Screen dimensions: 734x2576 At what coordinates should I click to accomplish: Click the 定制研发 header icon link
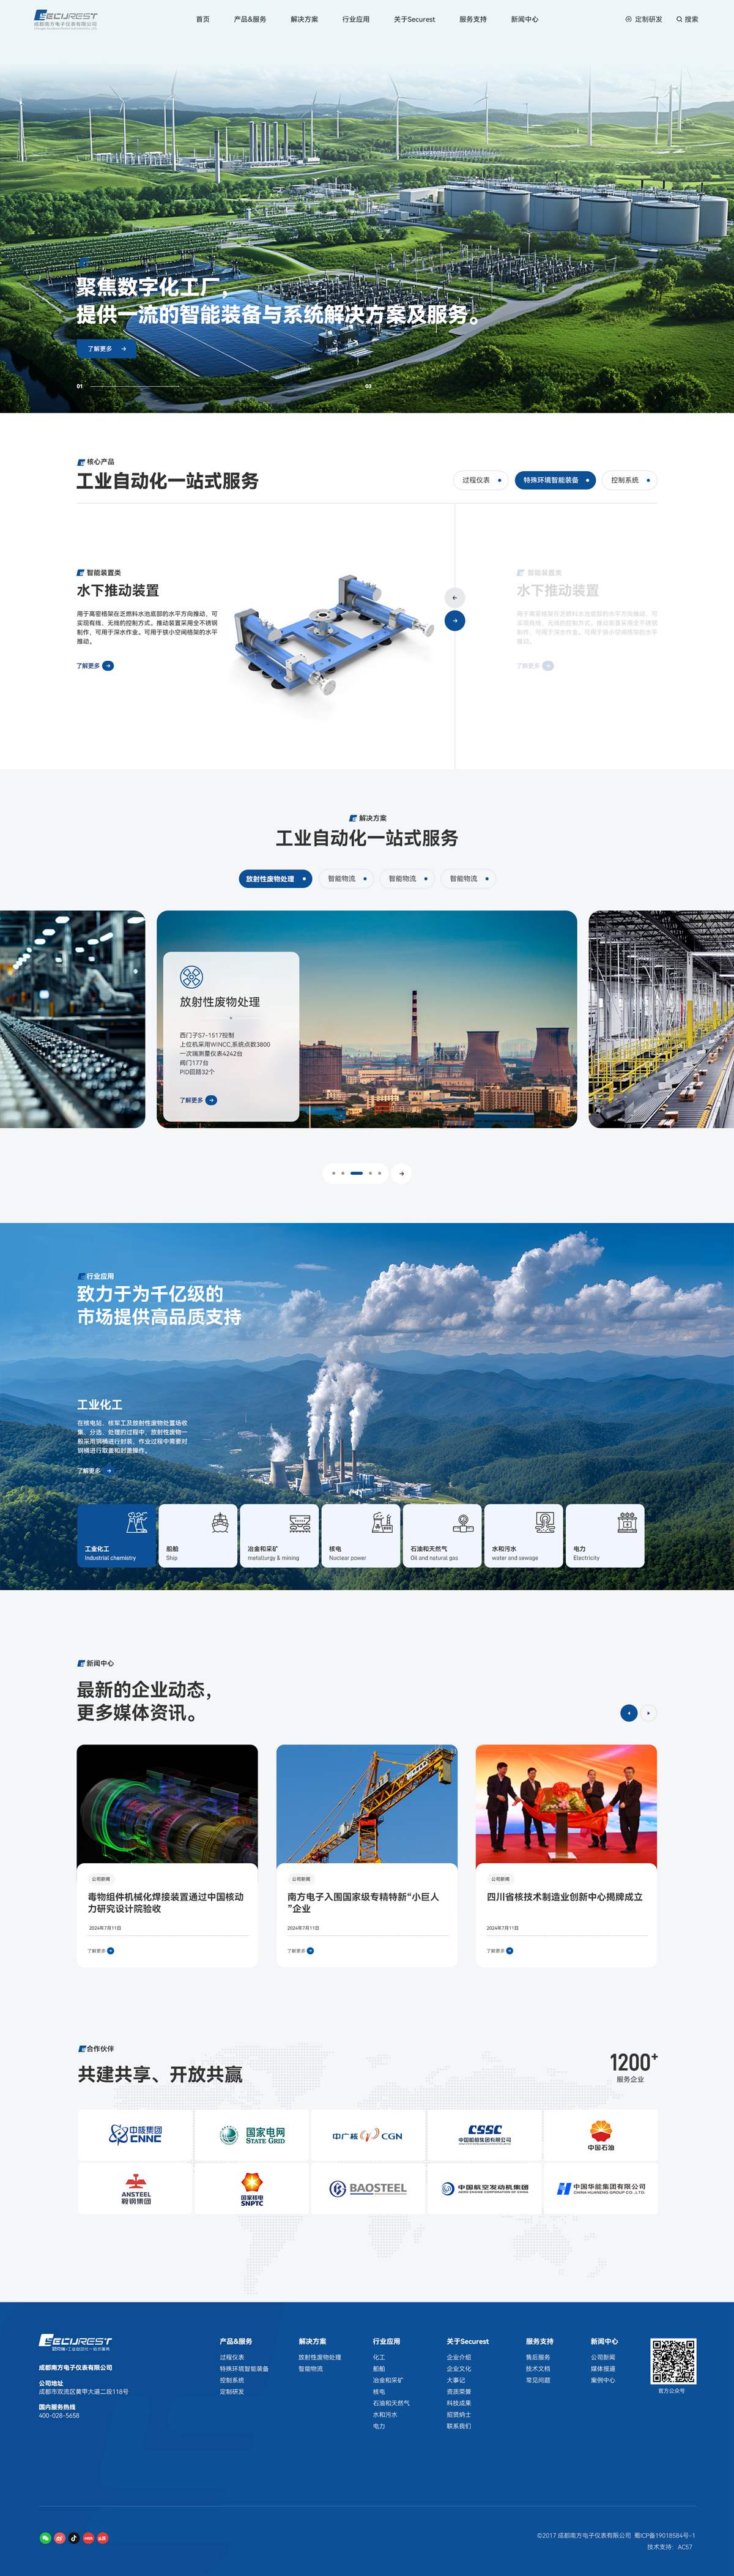pyautogui.click(x=644, y=19)
